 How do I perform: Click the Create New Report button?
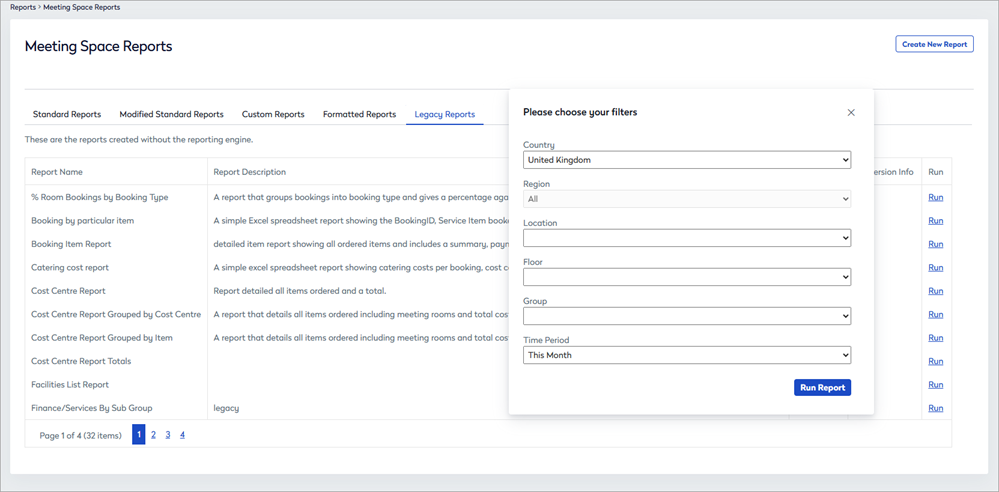pos(934,44)
